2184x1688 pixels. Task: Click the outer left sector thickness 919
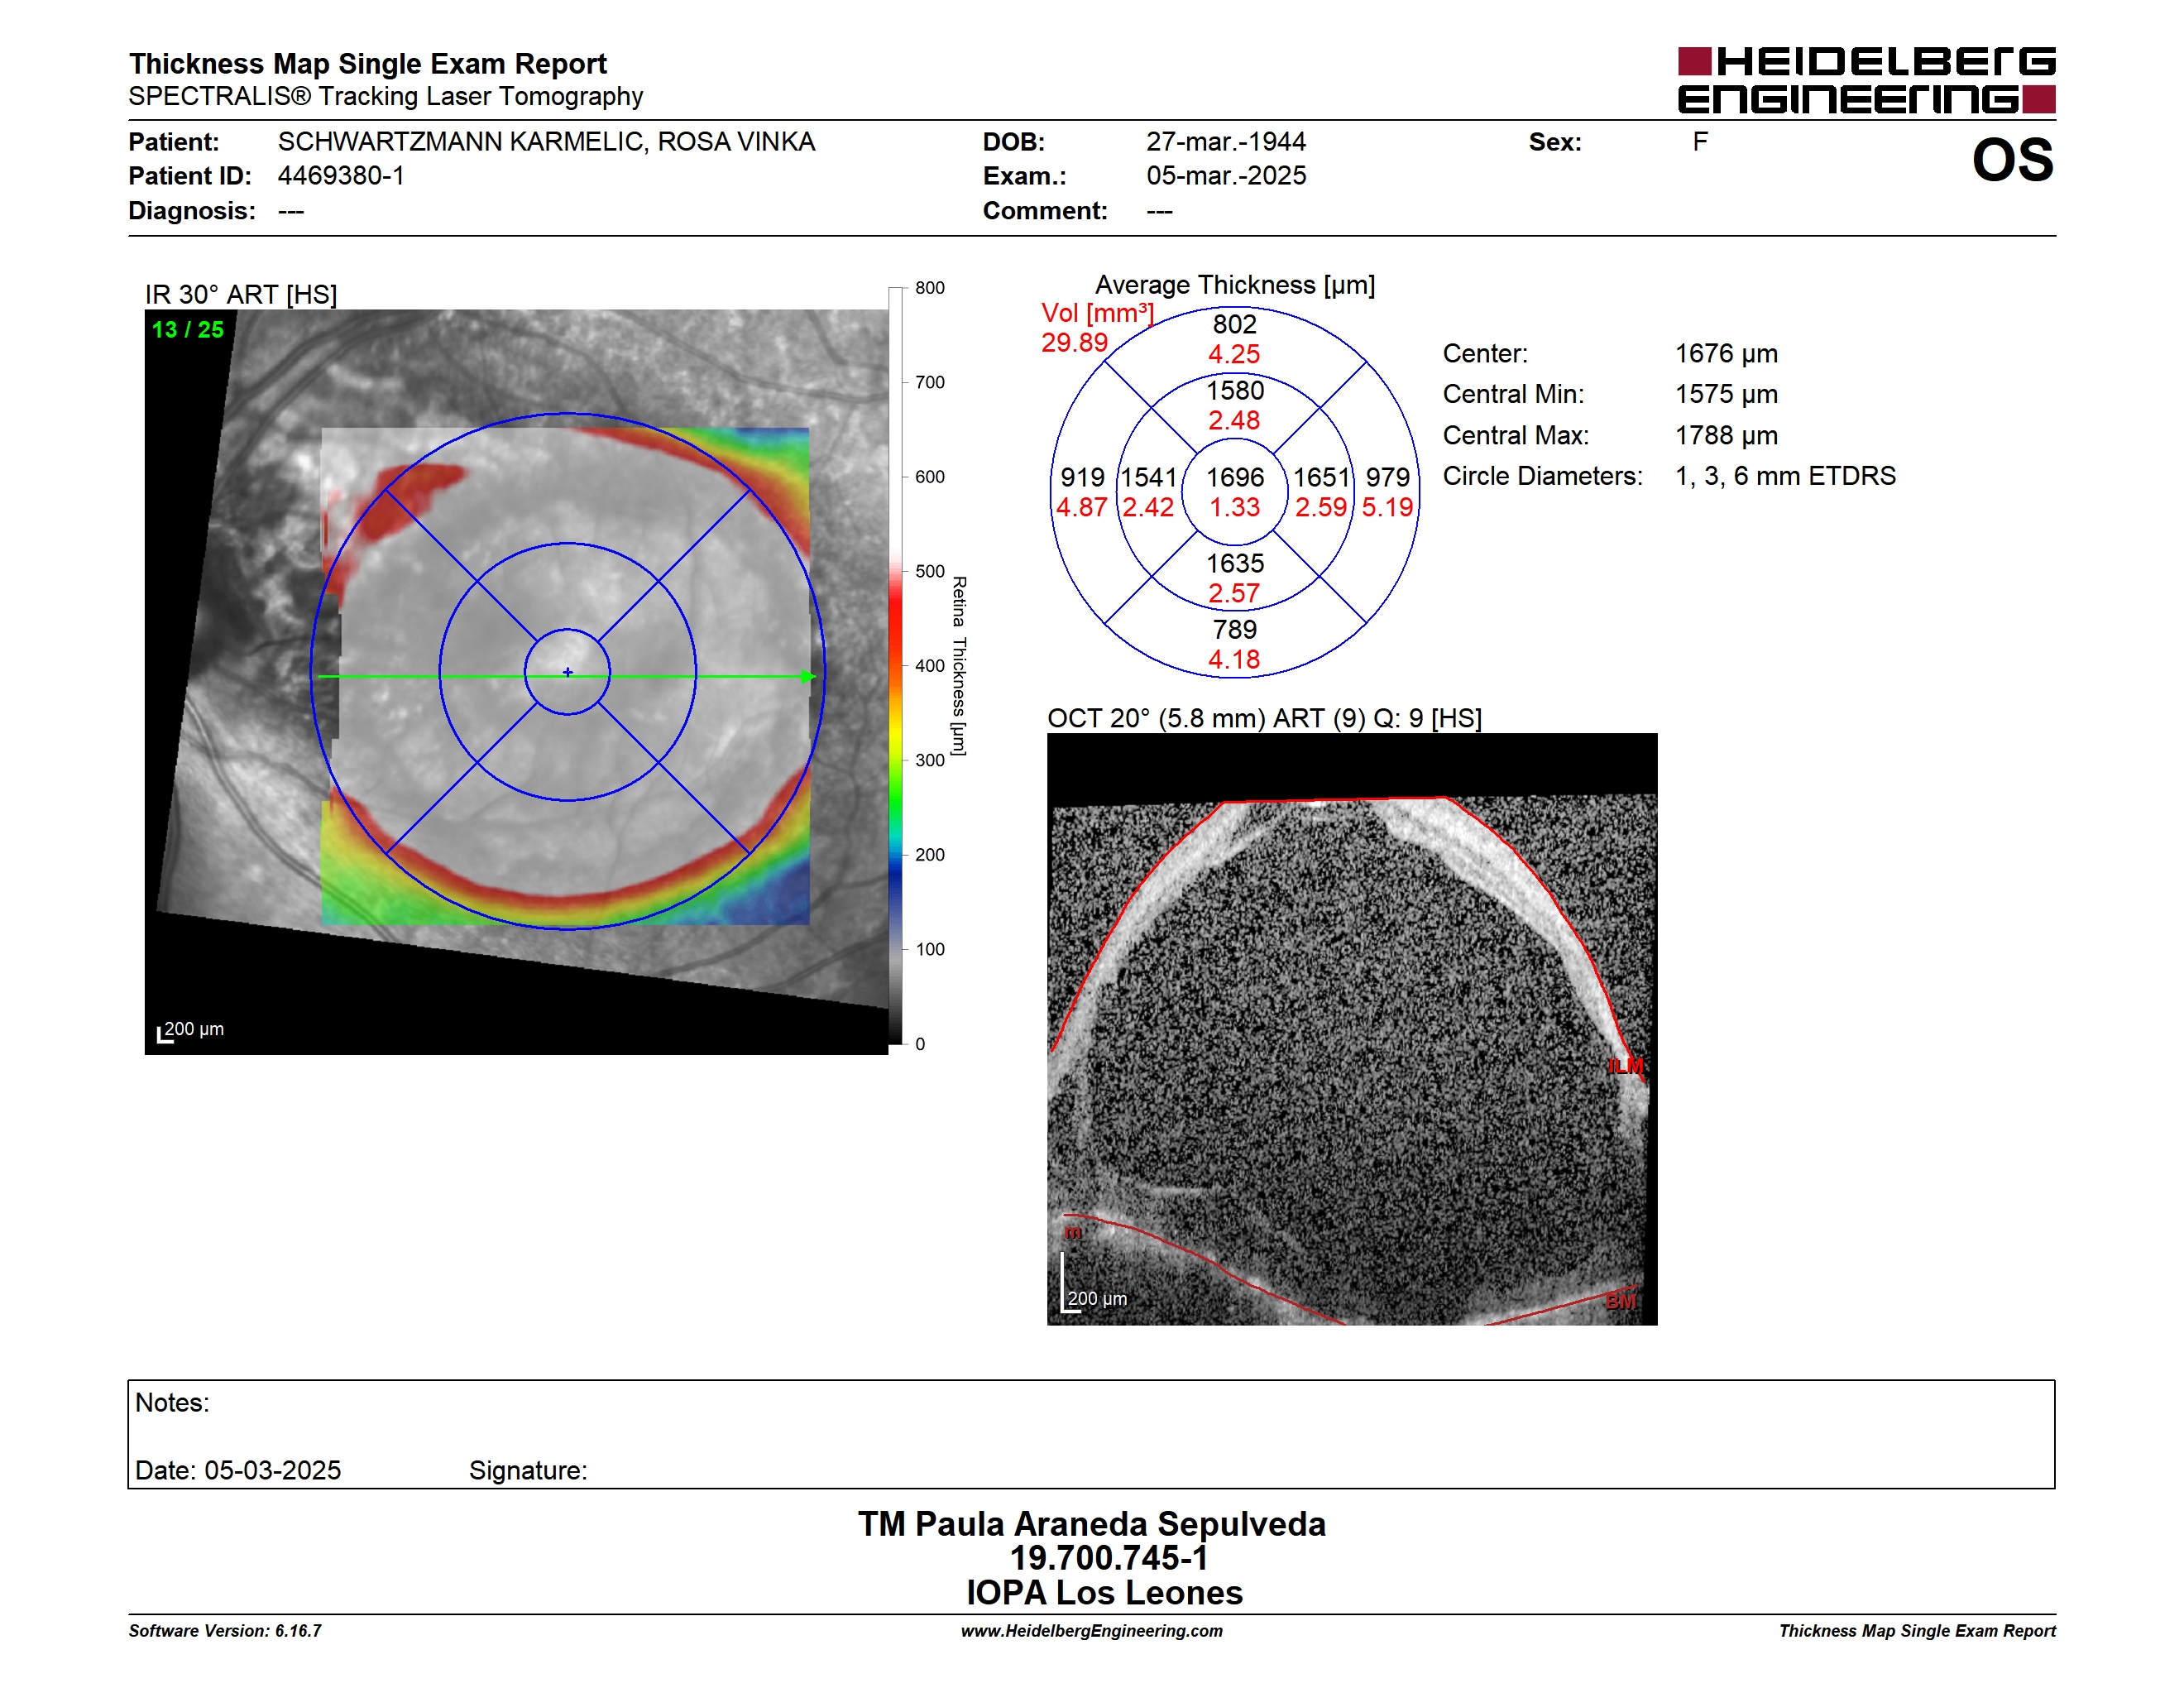1082,477
